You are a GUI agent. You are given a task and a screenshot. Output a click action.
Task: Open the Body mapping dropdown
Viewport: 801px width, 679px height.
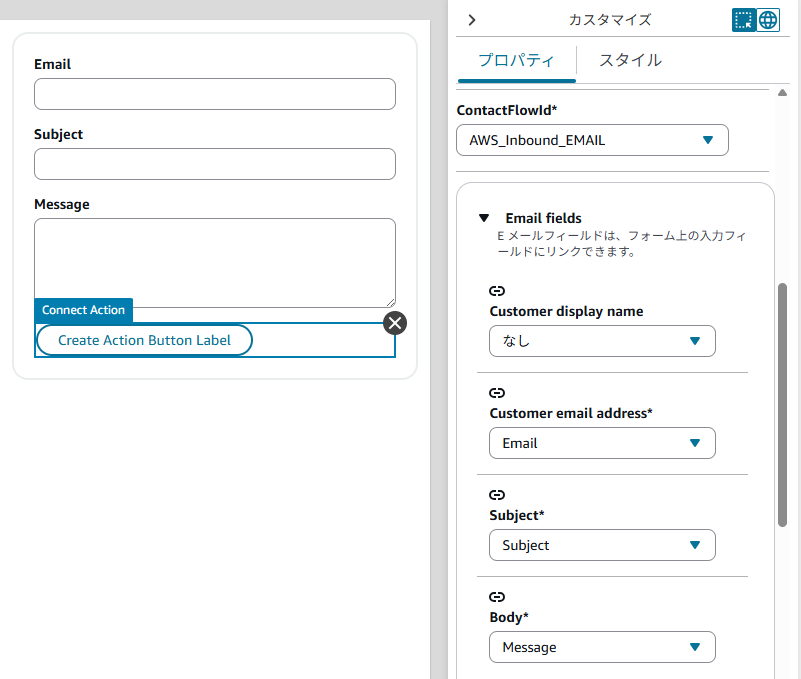[602, 647]
